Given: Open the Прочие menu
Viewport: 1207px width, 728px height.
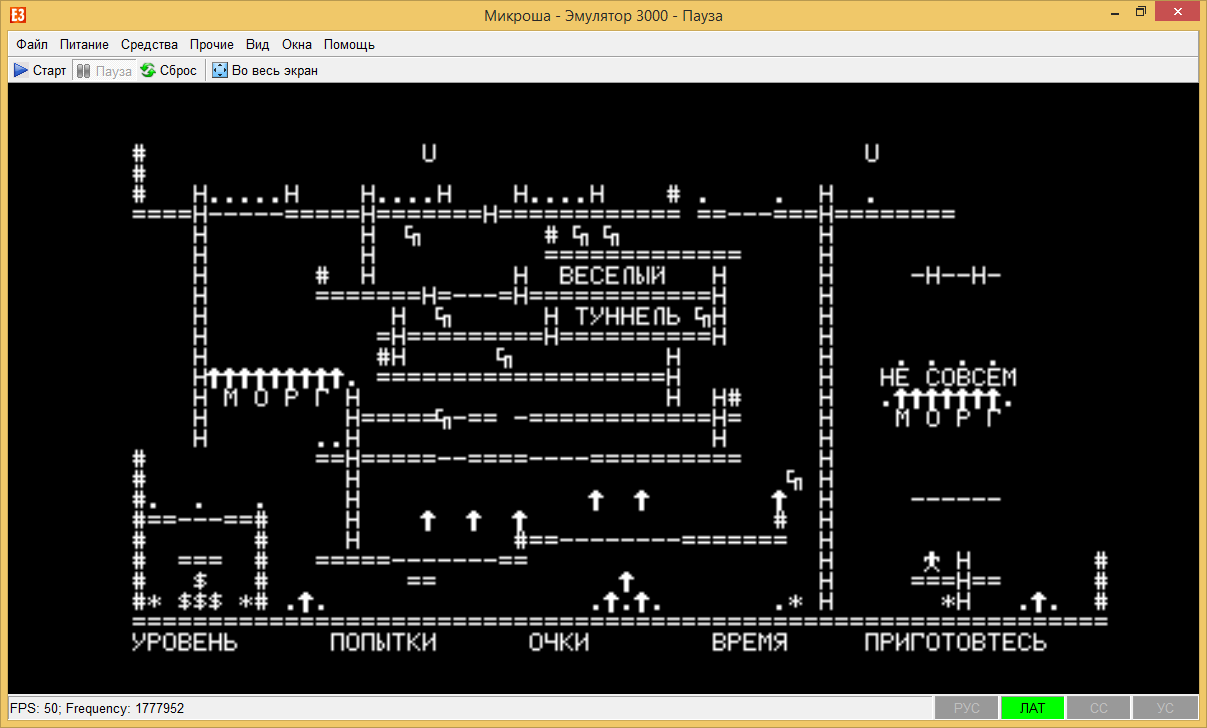Looking at the screenshot, I should pos(211,44).
